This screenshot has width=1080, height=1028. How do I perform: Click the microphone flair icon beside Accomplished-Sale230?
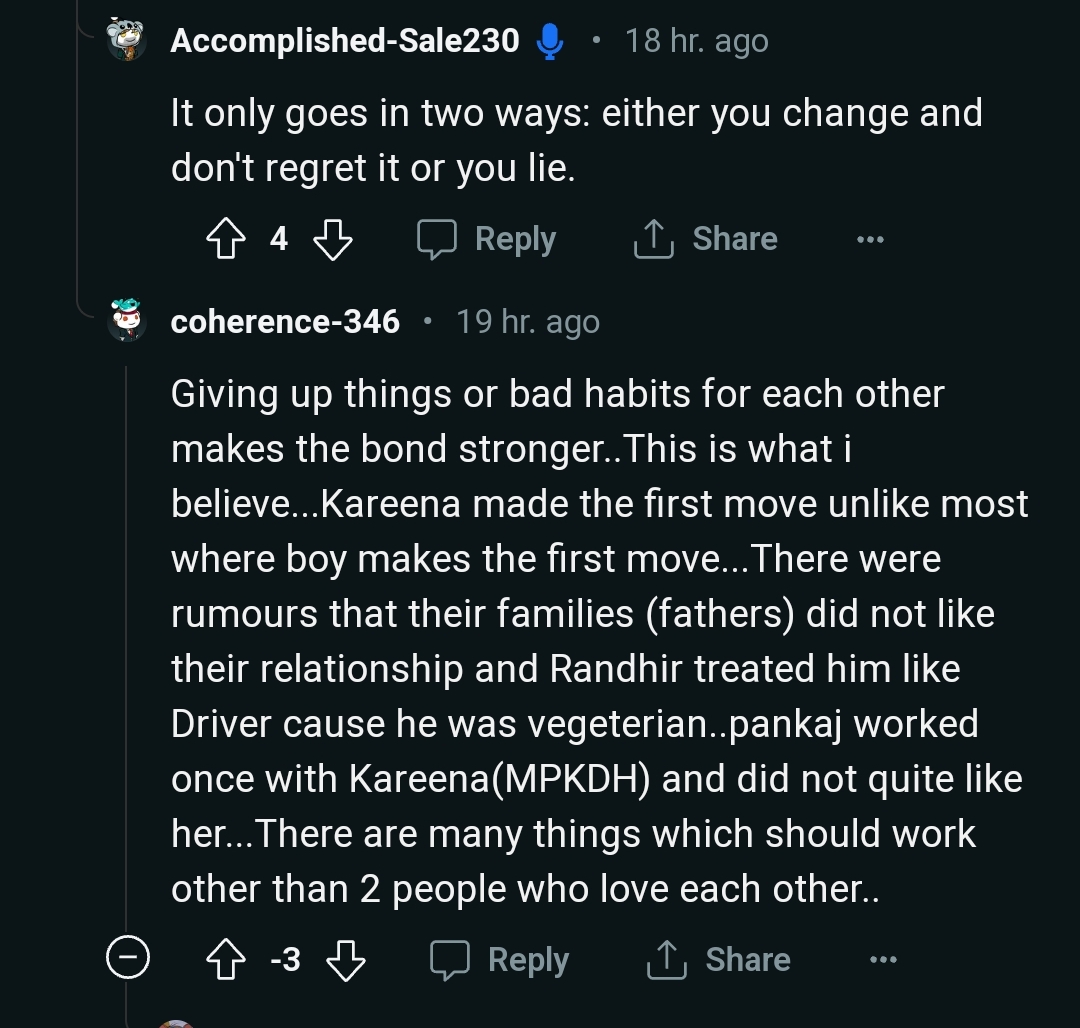pyautogui.click(x=549, y=41)
